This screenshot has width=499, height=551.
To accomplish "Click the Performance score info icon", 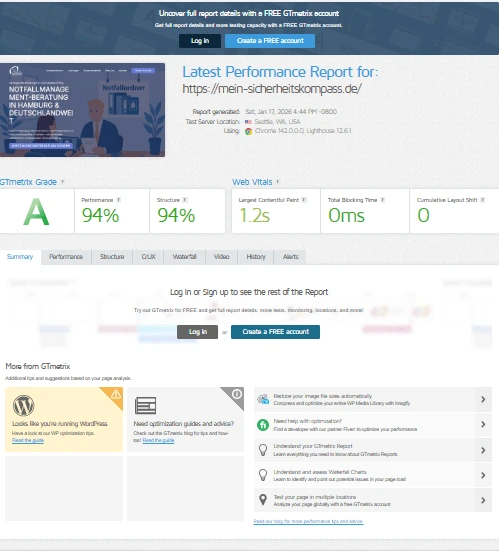I will click(x=118, y=200).
